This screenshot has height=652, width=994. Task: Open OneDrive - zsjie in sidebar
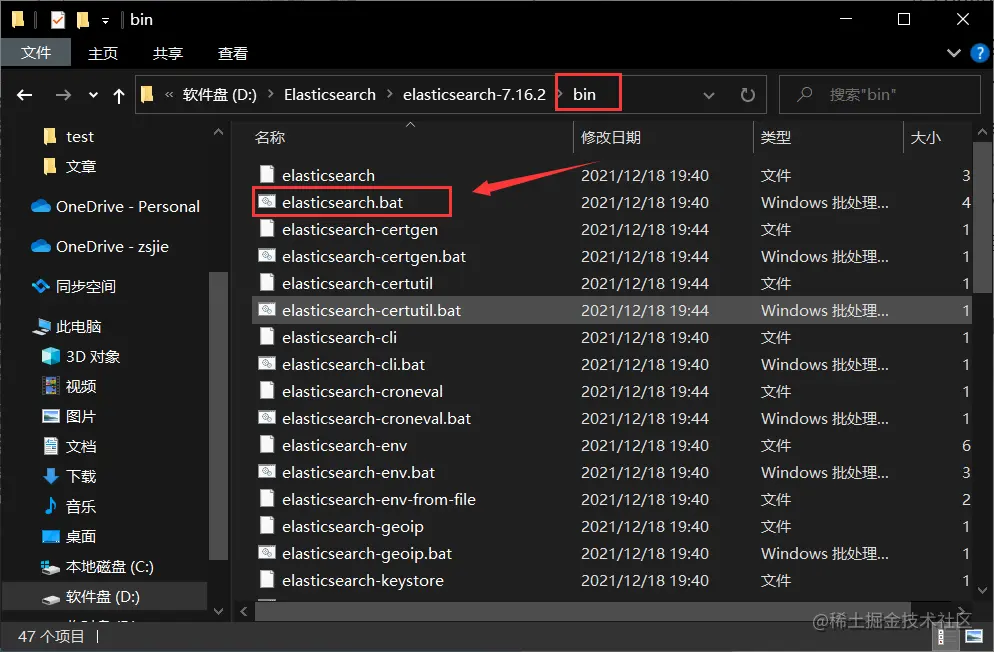coord(112,246)
